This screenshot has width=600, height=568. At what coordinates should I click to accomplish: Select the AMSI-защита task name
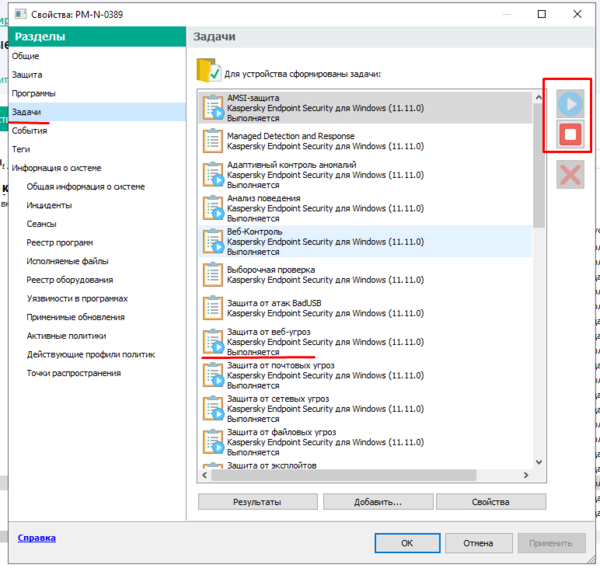(x=253, y=98)
